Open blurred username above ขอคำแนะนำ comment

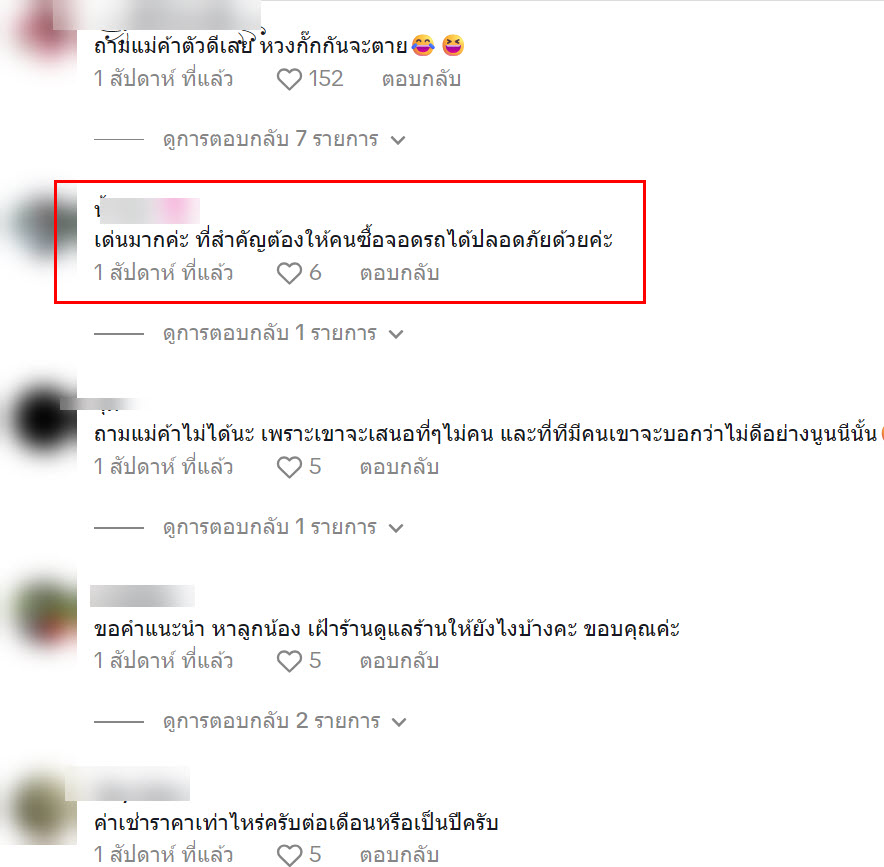pos(143,596)
